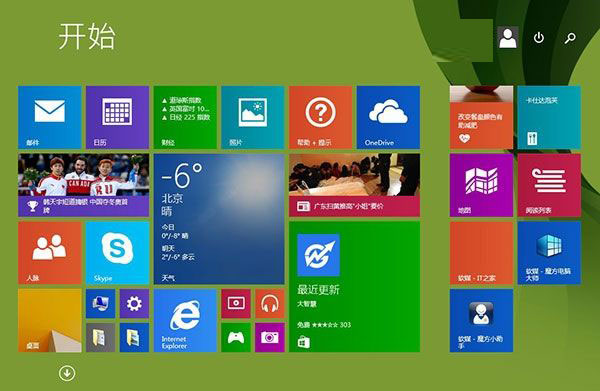Click the search magnifier button
The height and width of the screenshot is (391, 600).
click(570, 38)
